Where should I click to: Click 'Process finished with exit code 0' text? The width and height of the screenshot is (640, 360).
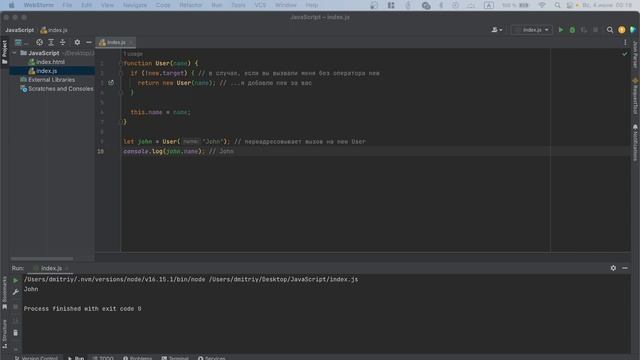(82, 309)
